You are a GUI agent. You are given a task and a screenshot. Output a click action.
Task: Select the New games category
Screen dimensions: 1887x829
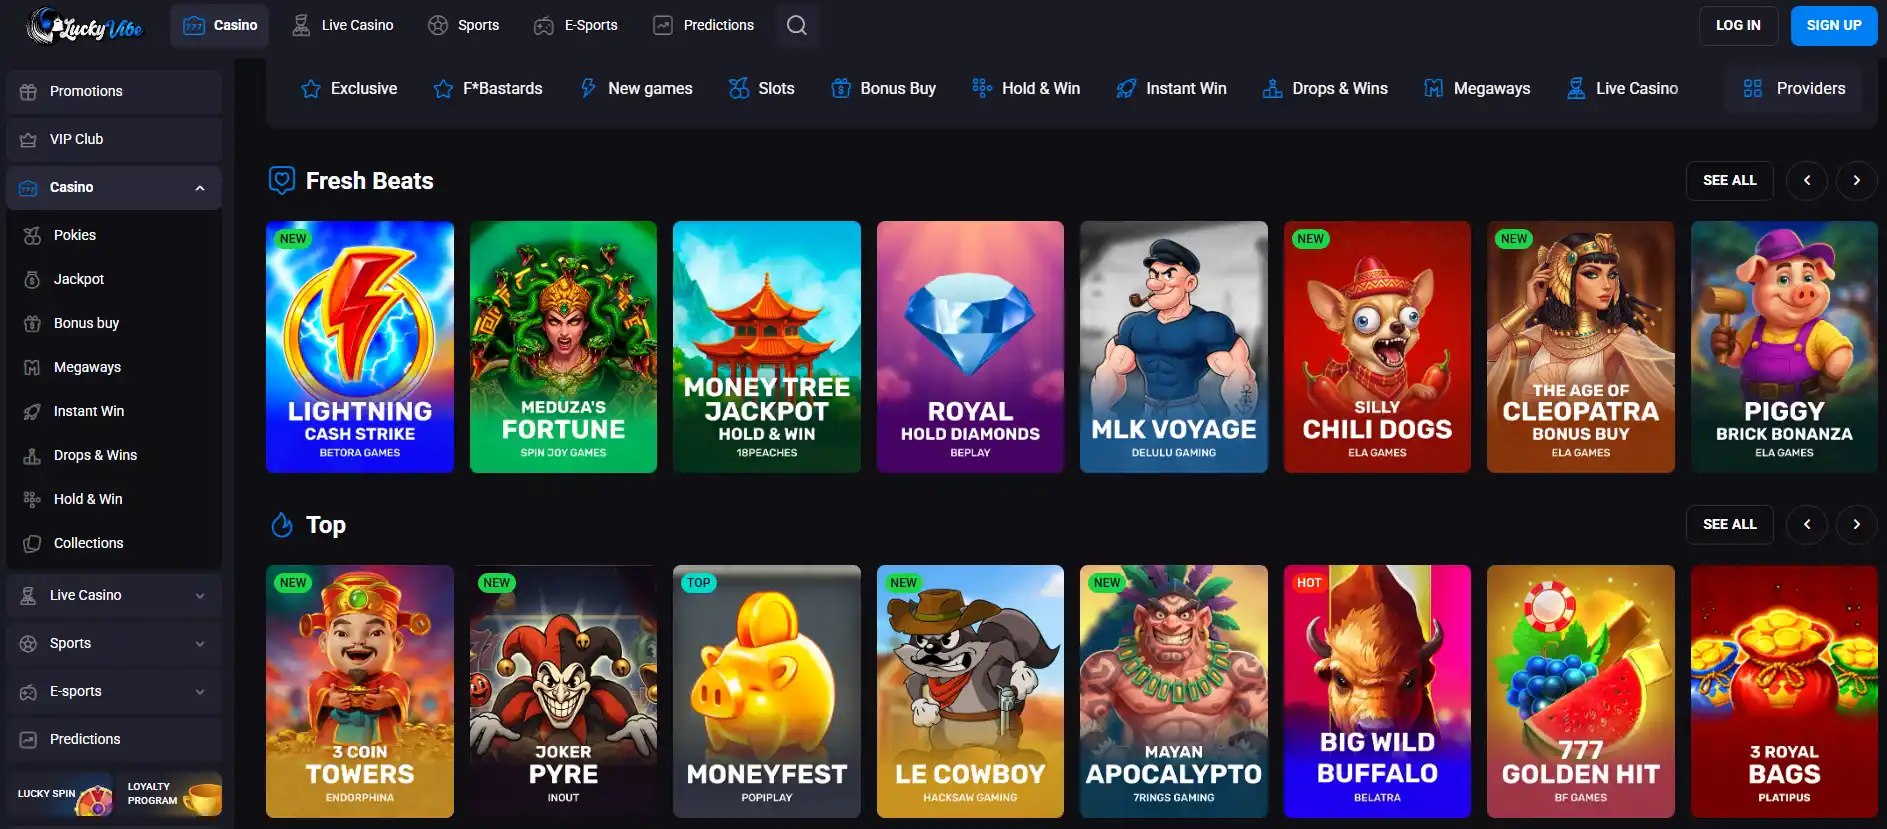click(x=636, y=88)
